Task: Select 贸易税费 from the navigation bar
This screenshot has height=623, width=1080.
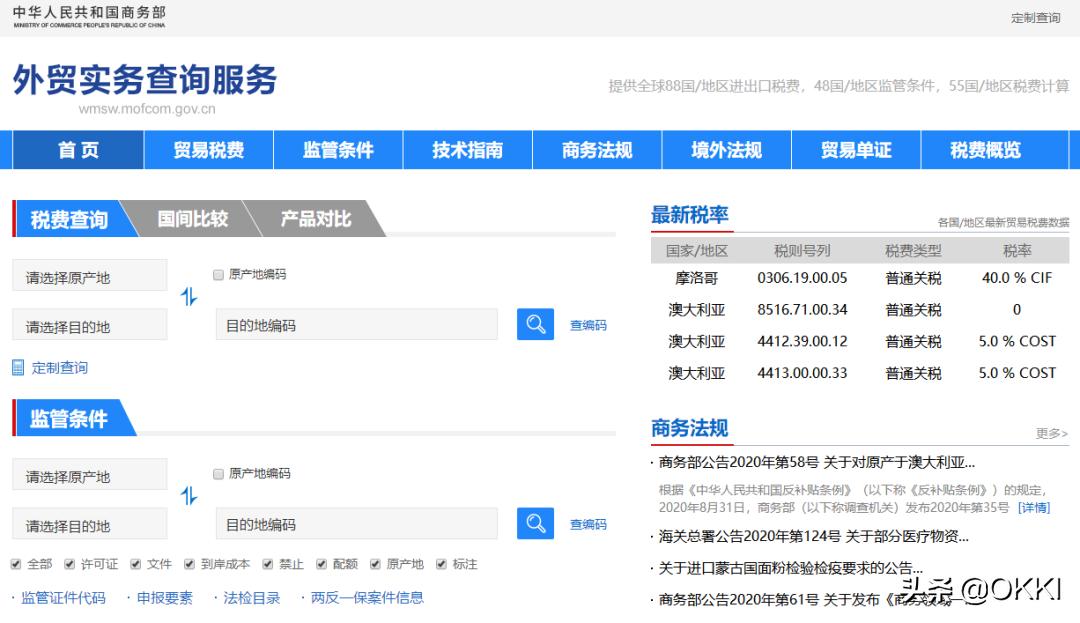Action: point(207,150)
